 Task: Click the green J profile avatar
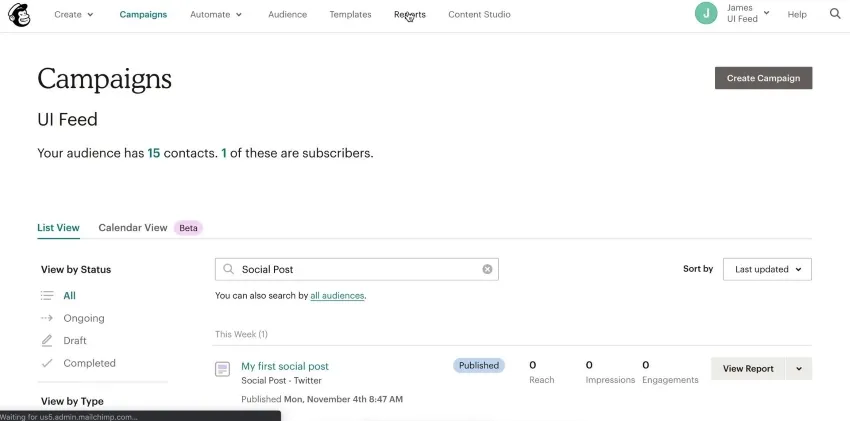(707, 14)
